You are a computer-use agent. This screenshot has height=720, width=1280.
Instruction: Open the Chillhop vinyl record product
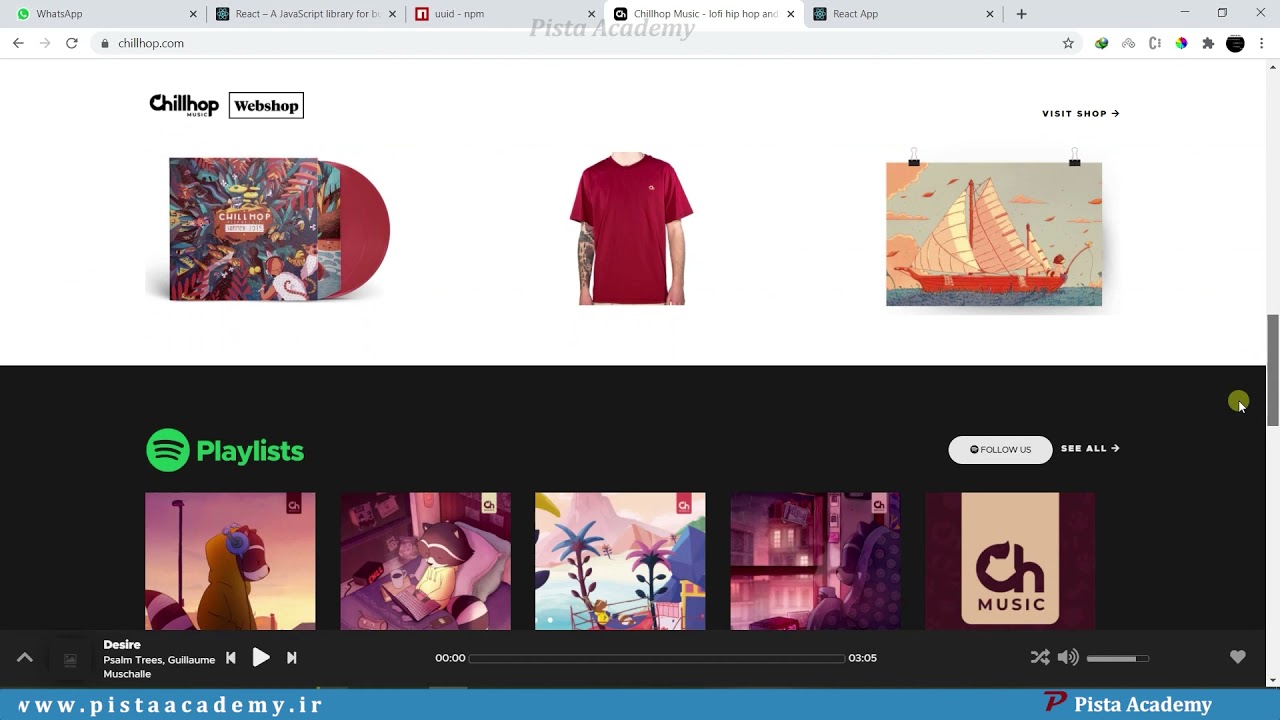click(x=268, y=229)
